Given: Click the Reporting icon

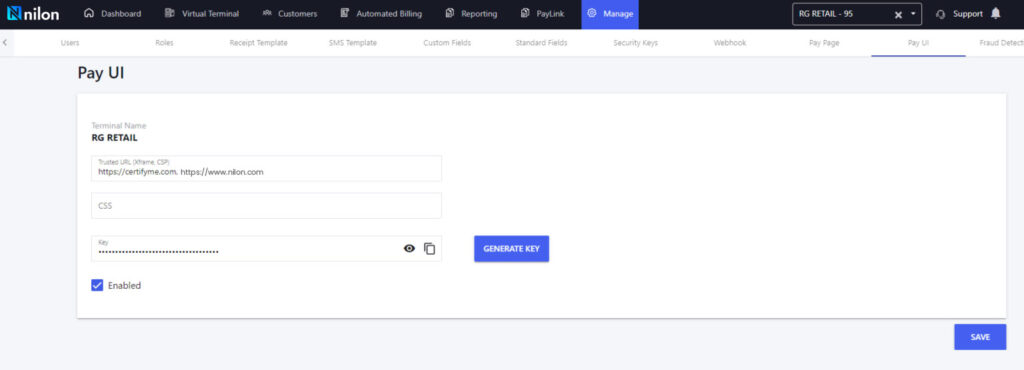Looking at the screenshot, I should tap(449, 13).
